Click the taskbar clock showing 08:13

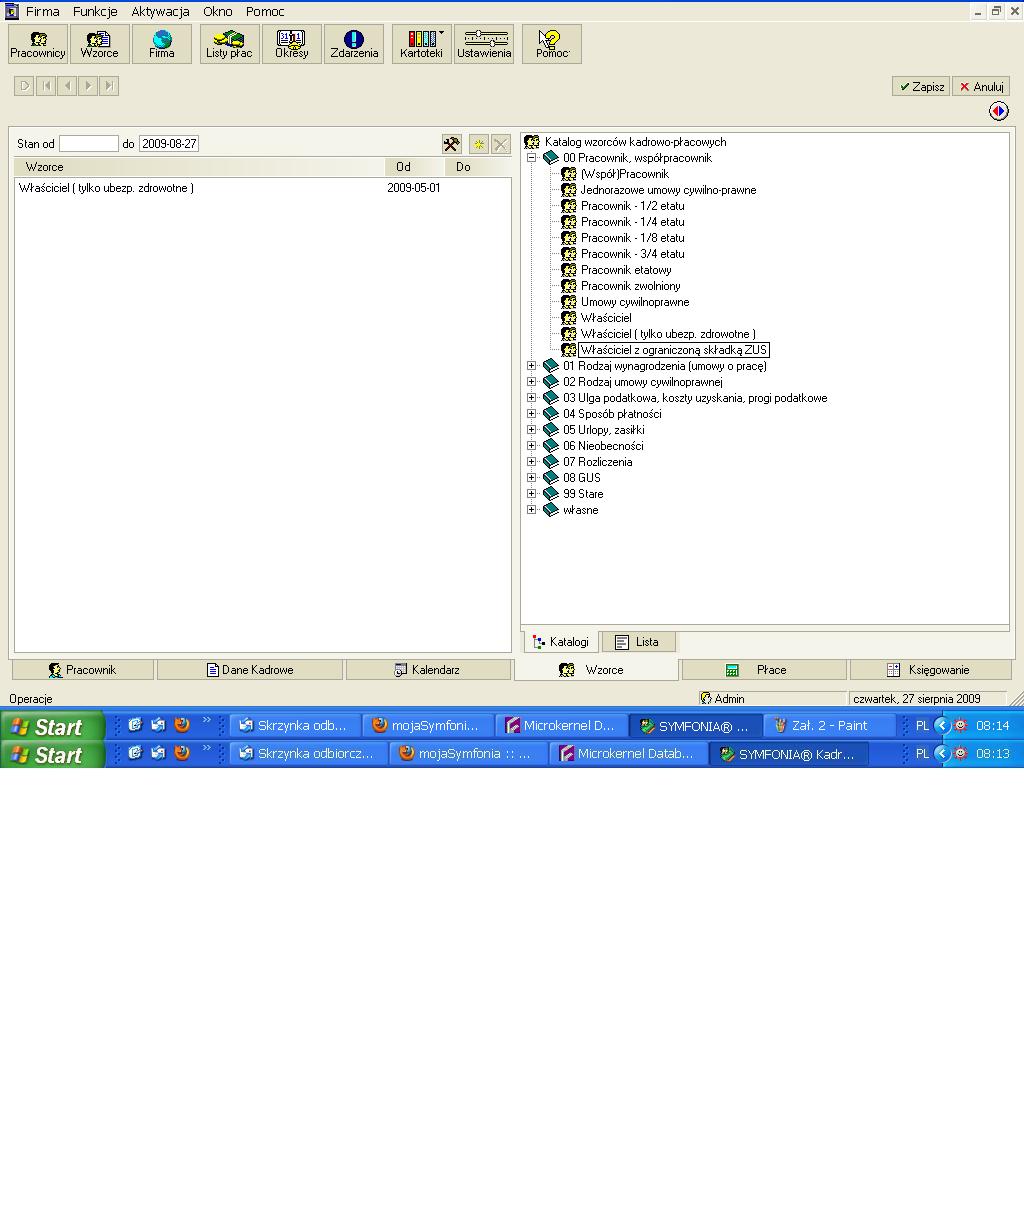pyautogui.click(x=992, y=754)
